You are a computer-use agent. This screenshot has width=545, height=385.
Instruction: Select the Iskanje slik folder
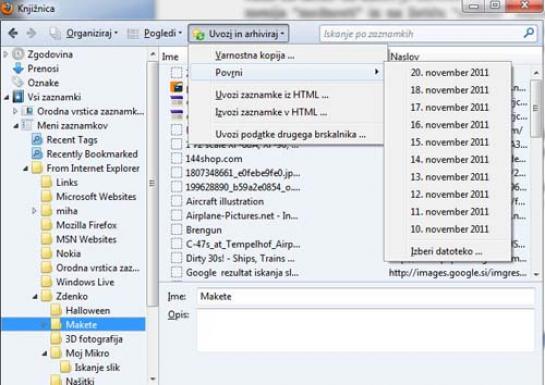click(x=97, y=367)
